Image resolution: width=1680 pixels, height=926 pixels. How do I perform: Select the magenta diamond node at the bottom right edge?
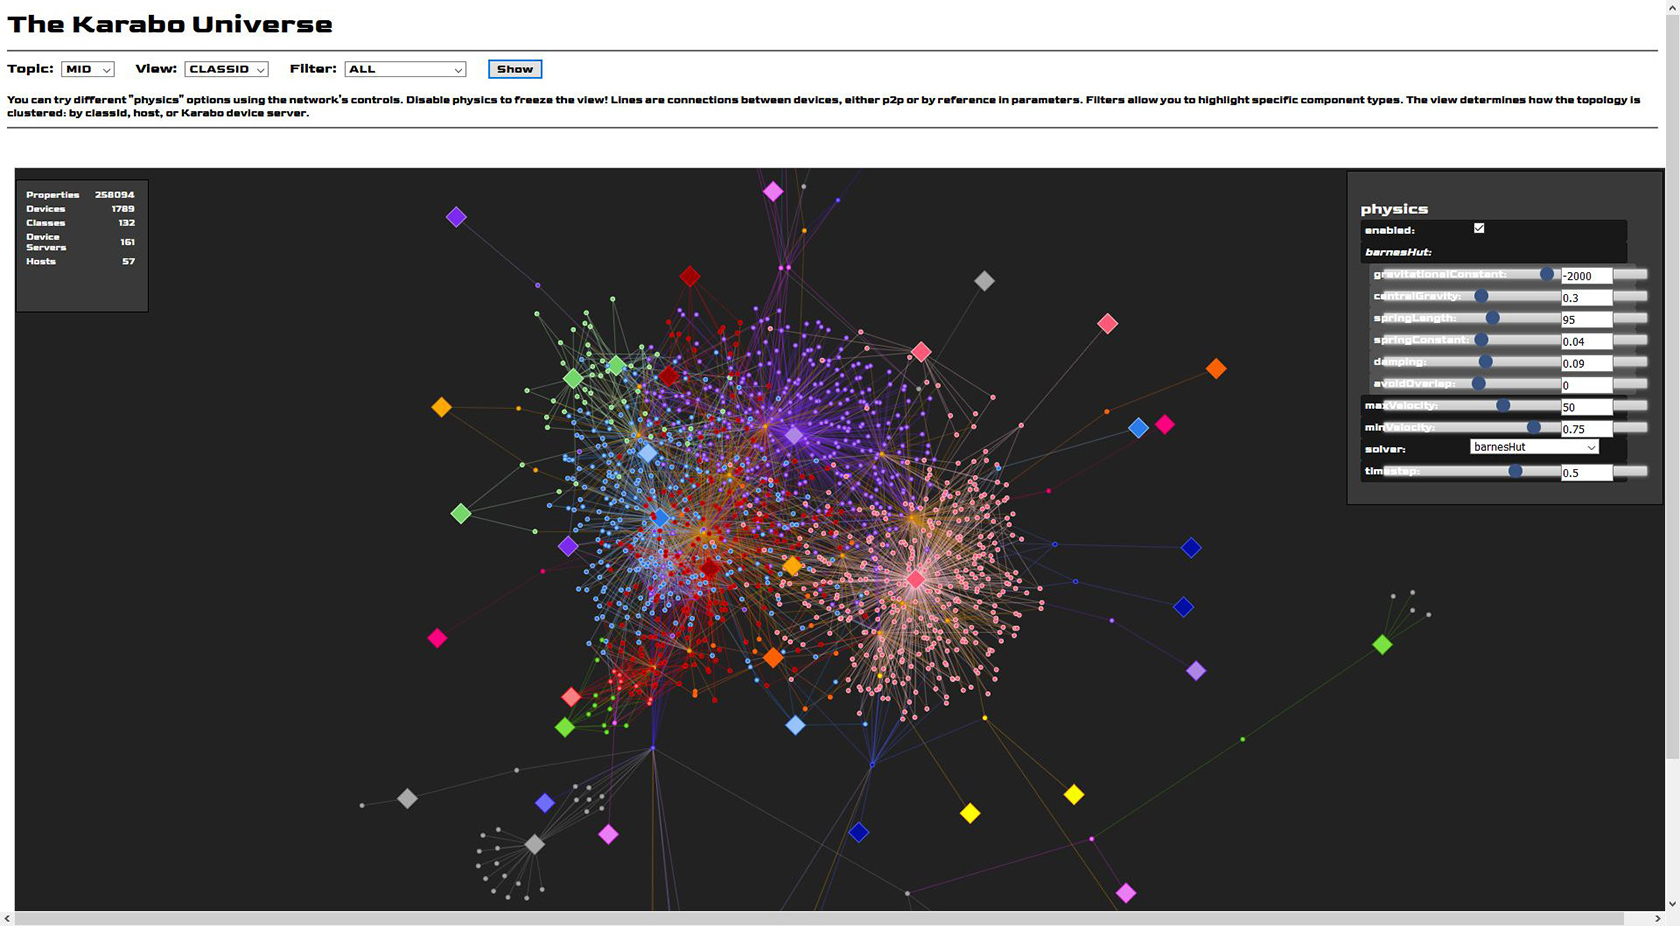click(1126, 893)
